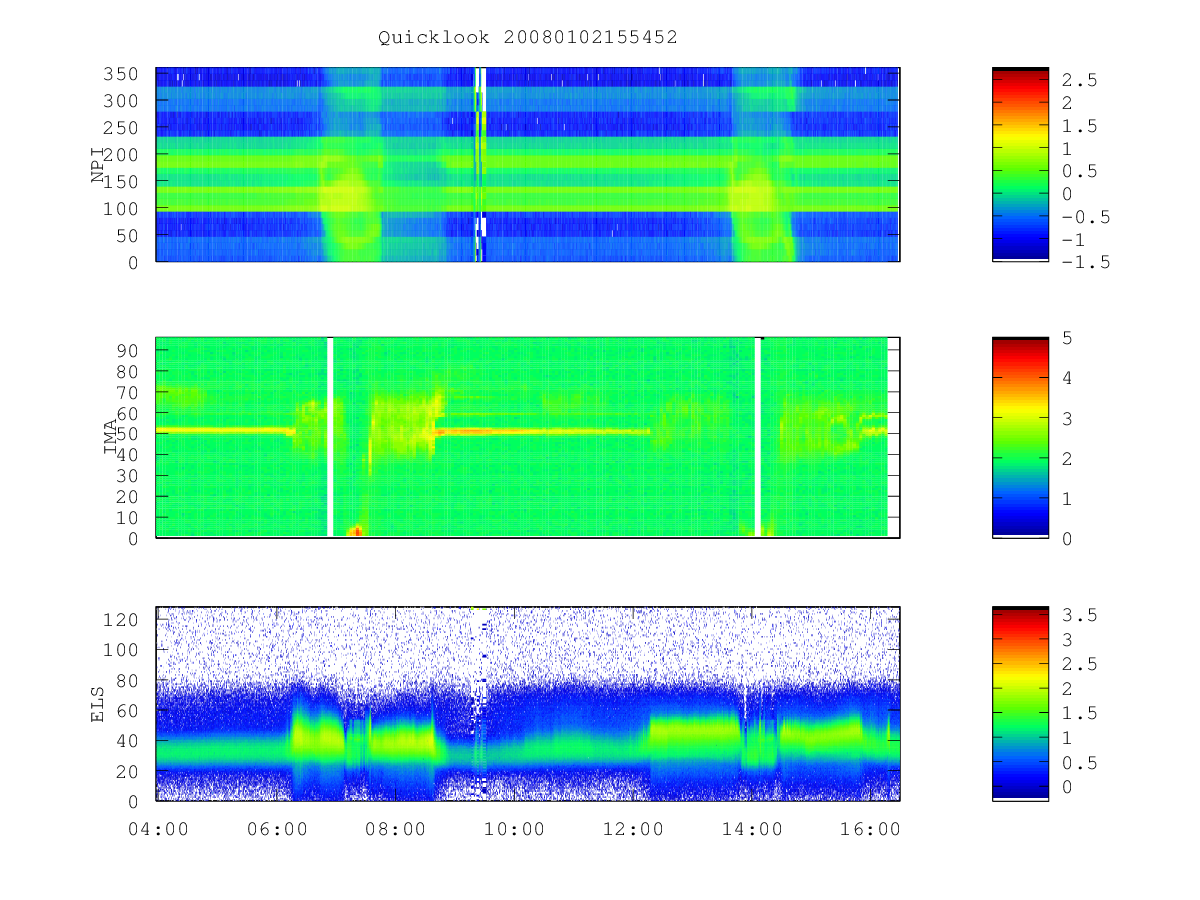Click the 2.5 label on NPI colorbar

(x=1079, y=79)
